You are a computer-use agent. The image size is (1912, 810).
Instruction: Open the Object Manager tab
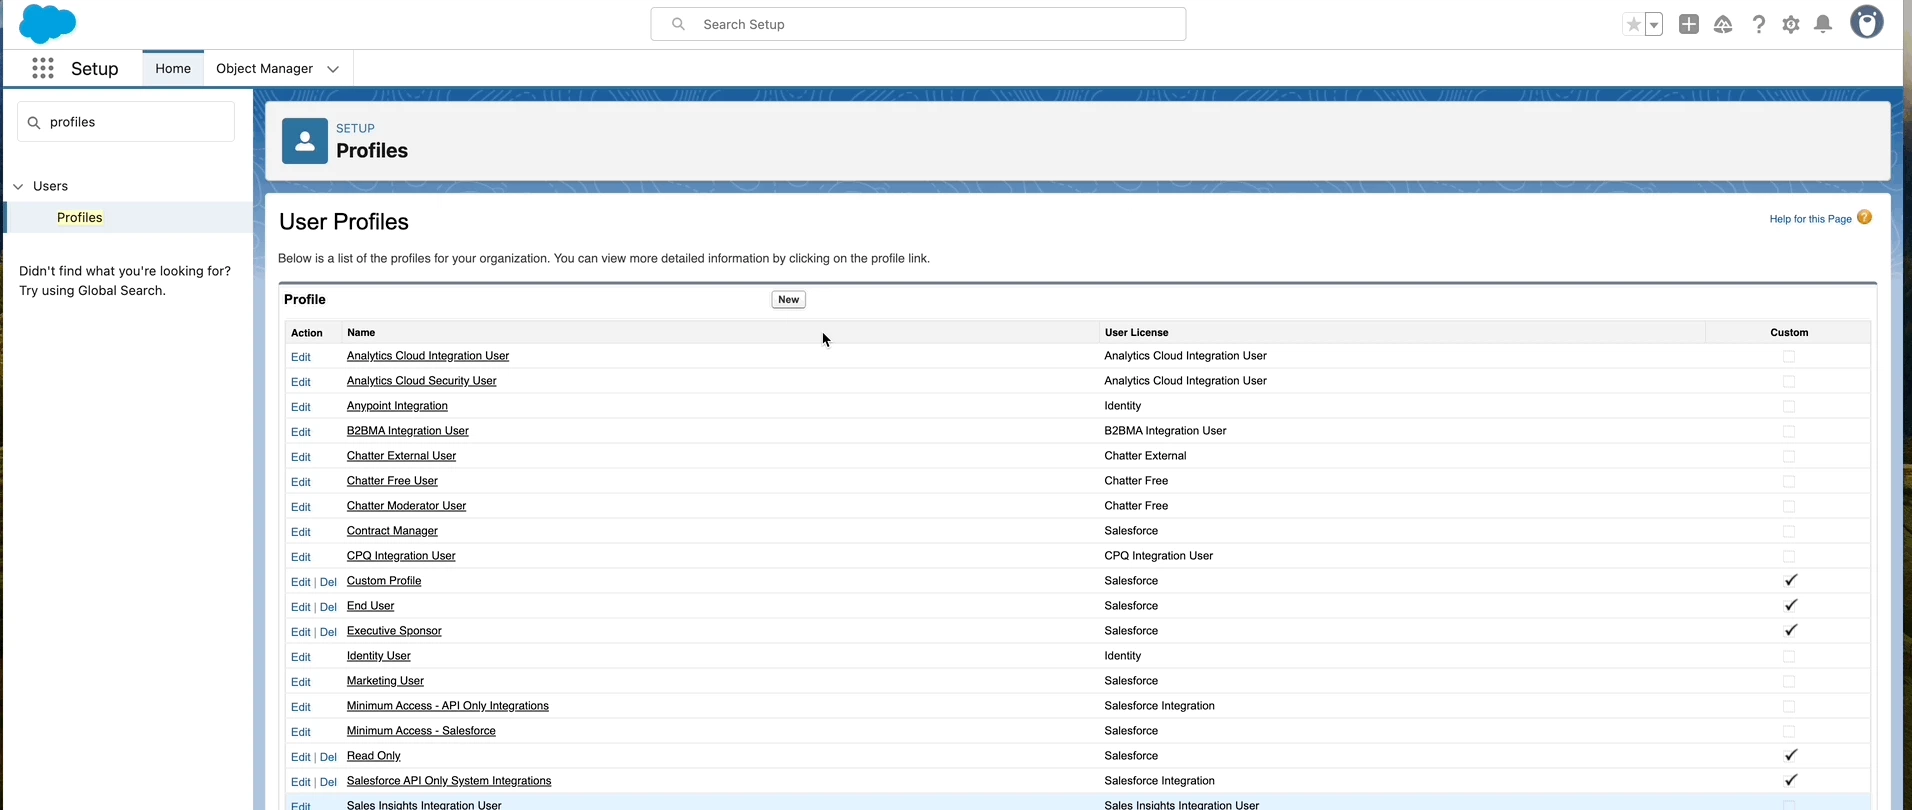(x=265, y=68)
